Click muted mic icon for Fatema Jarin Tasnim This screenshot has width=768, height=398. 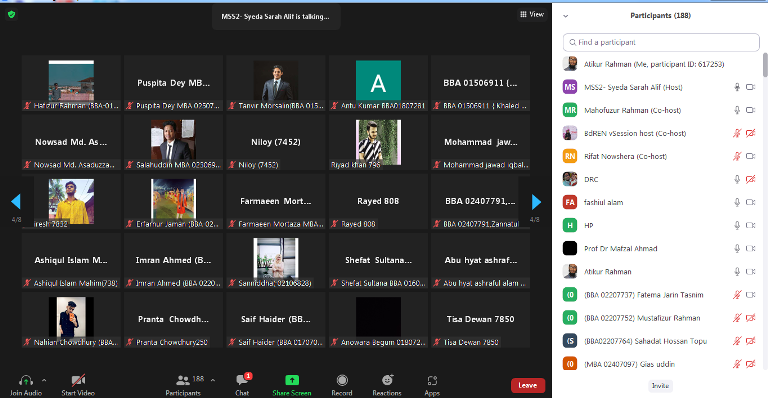point(737,295)
